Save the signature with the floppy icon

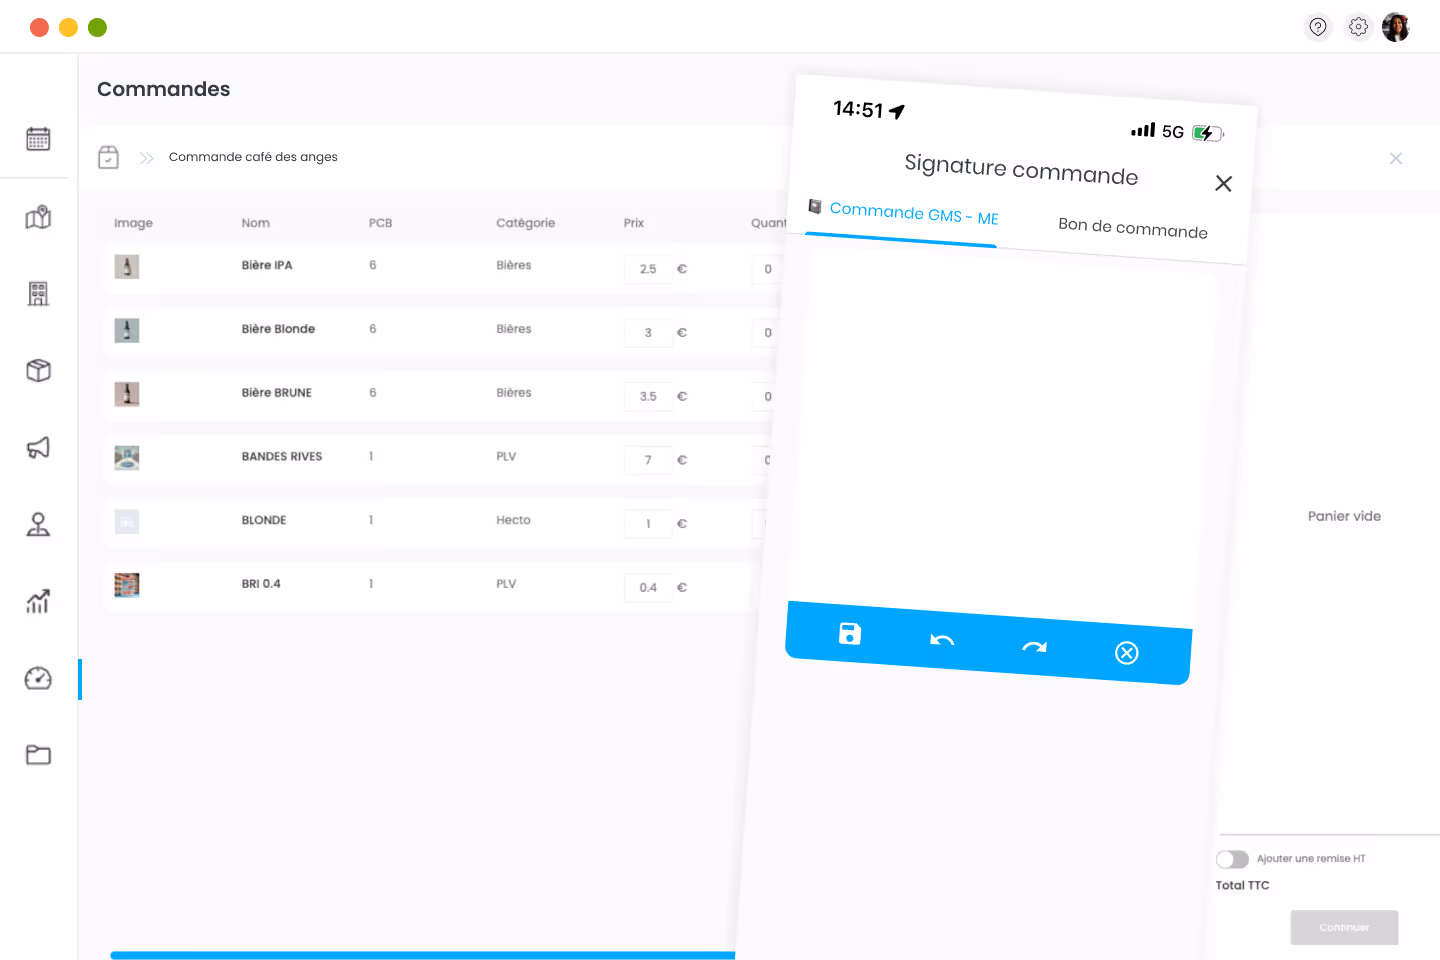pos(850,633)
